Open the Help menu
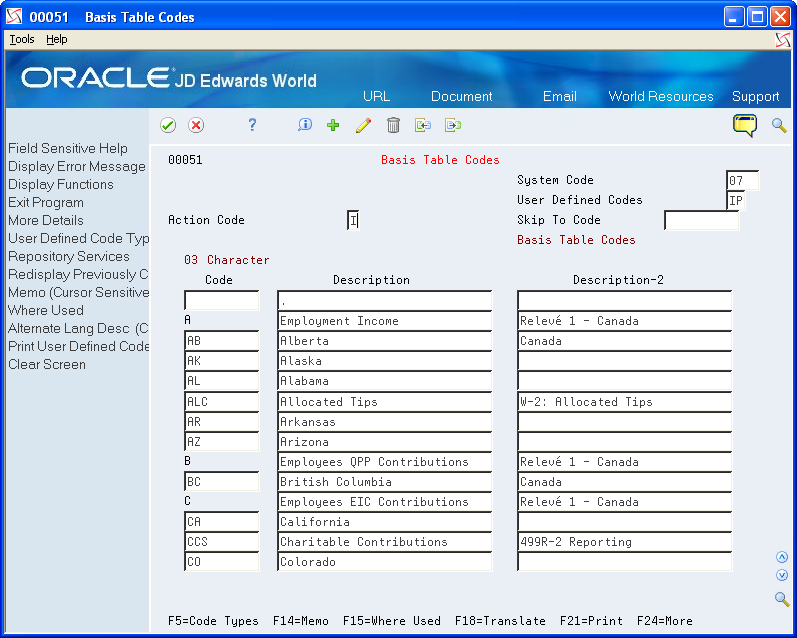This screenshot has width=797, height=638. point(56,39)
